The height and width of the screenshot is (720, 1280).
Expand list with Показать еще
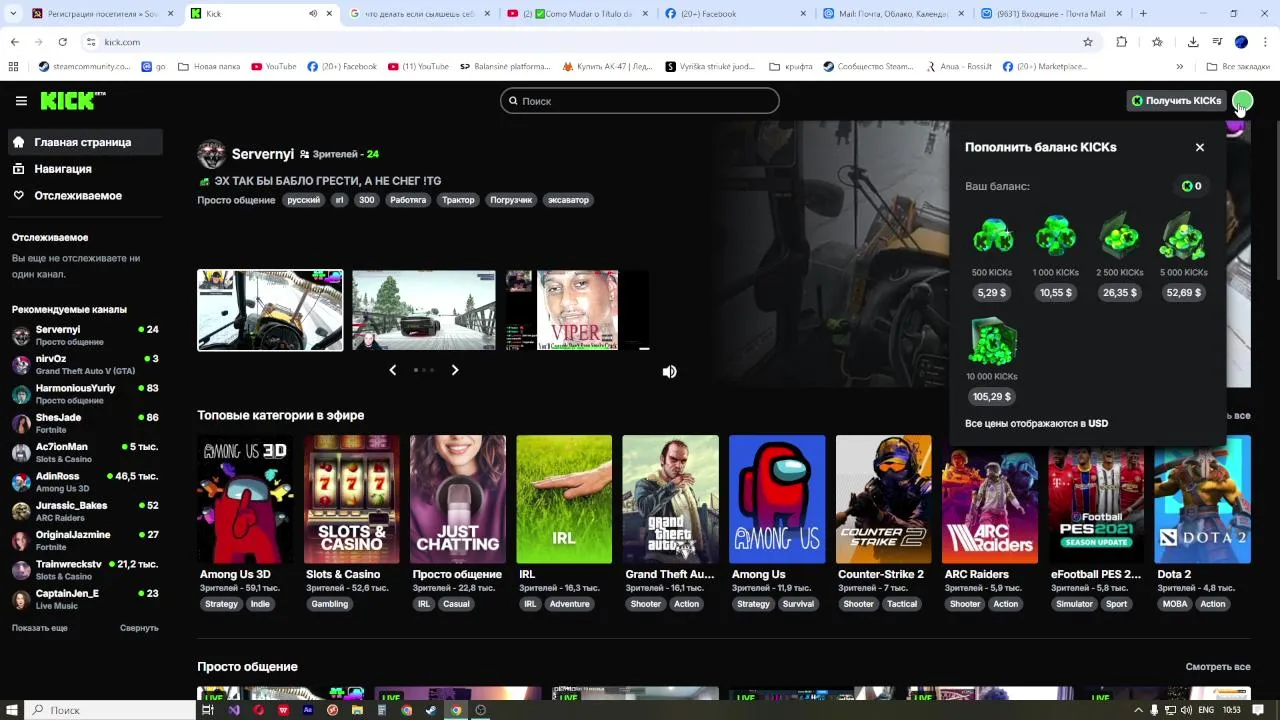click(x=40, y=628)
